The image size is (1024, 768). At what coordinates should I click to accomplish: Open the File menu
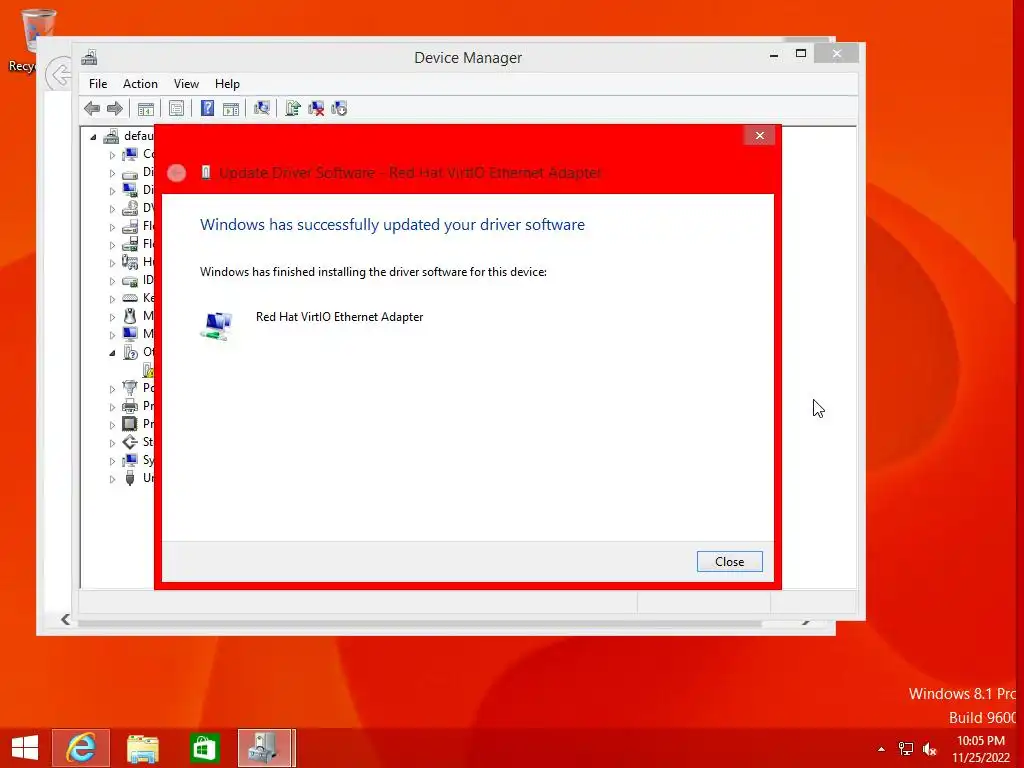(x=98, y=84)
